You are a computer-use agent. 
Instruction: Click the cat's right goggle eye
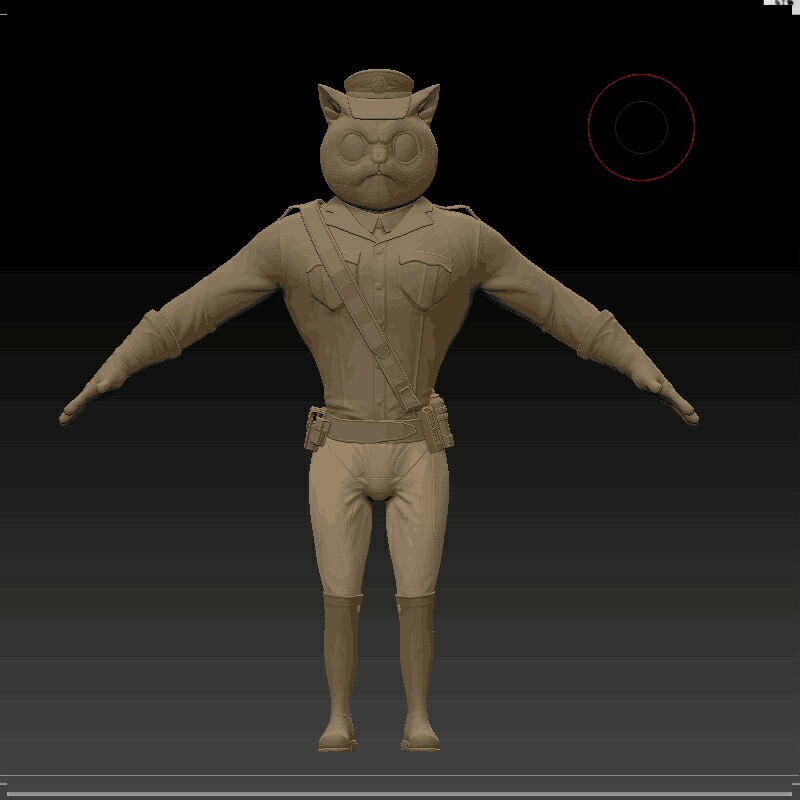coord(406,147)
